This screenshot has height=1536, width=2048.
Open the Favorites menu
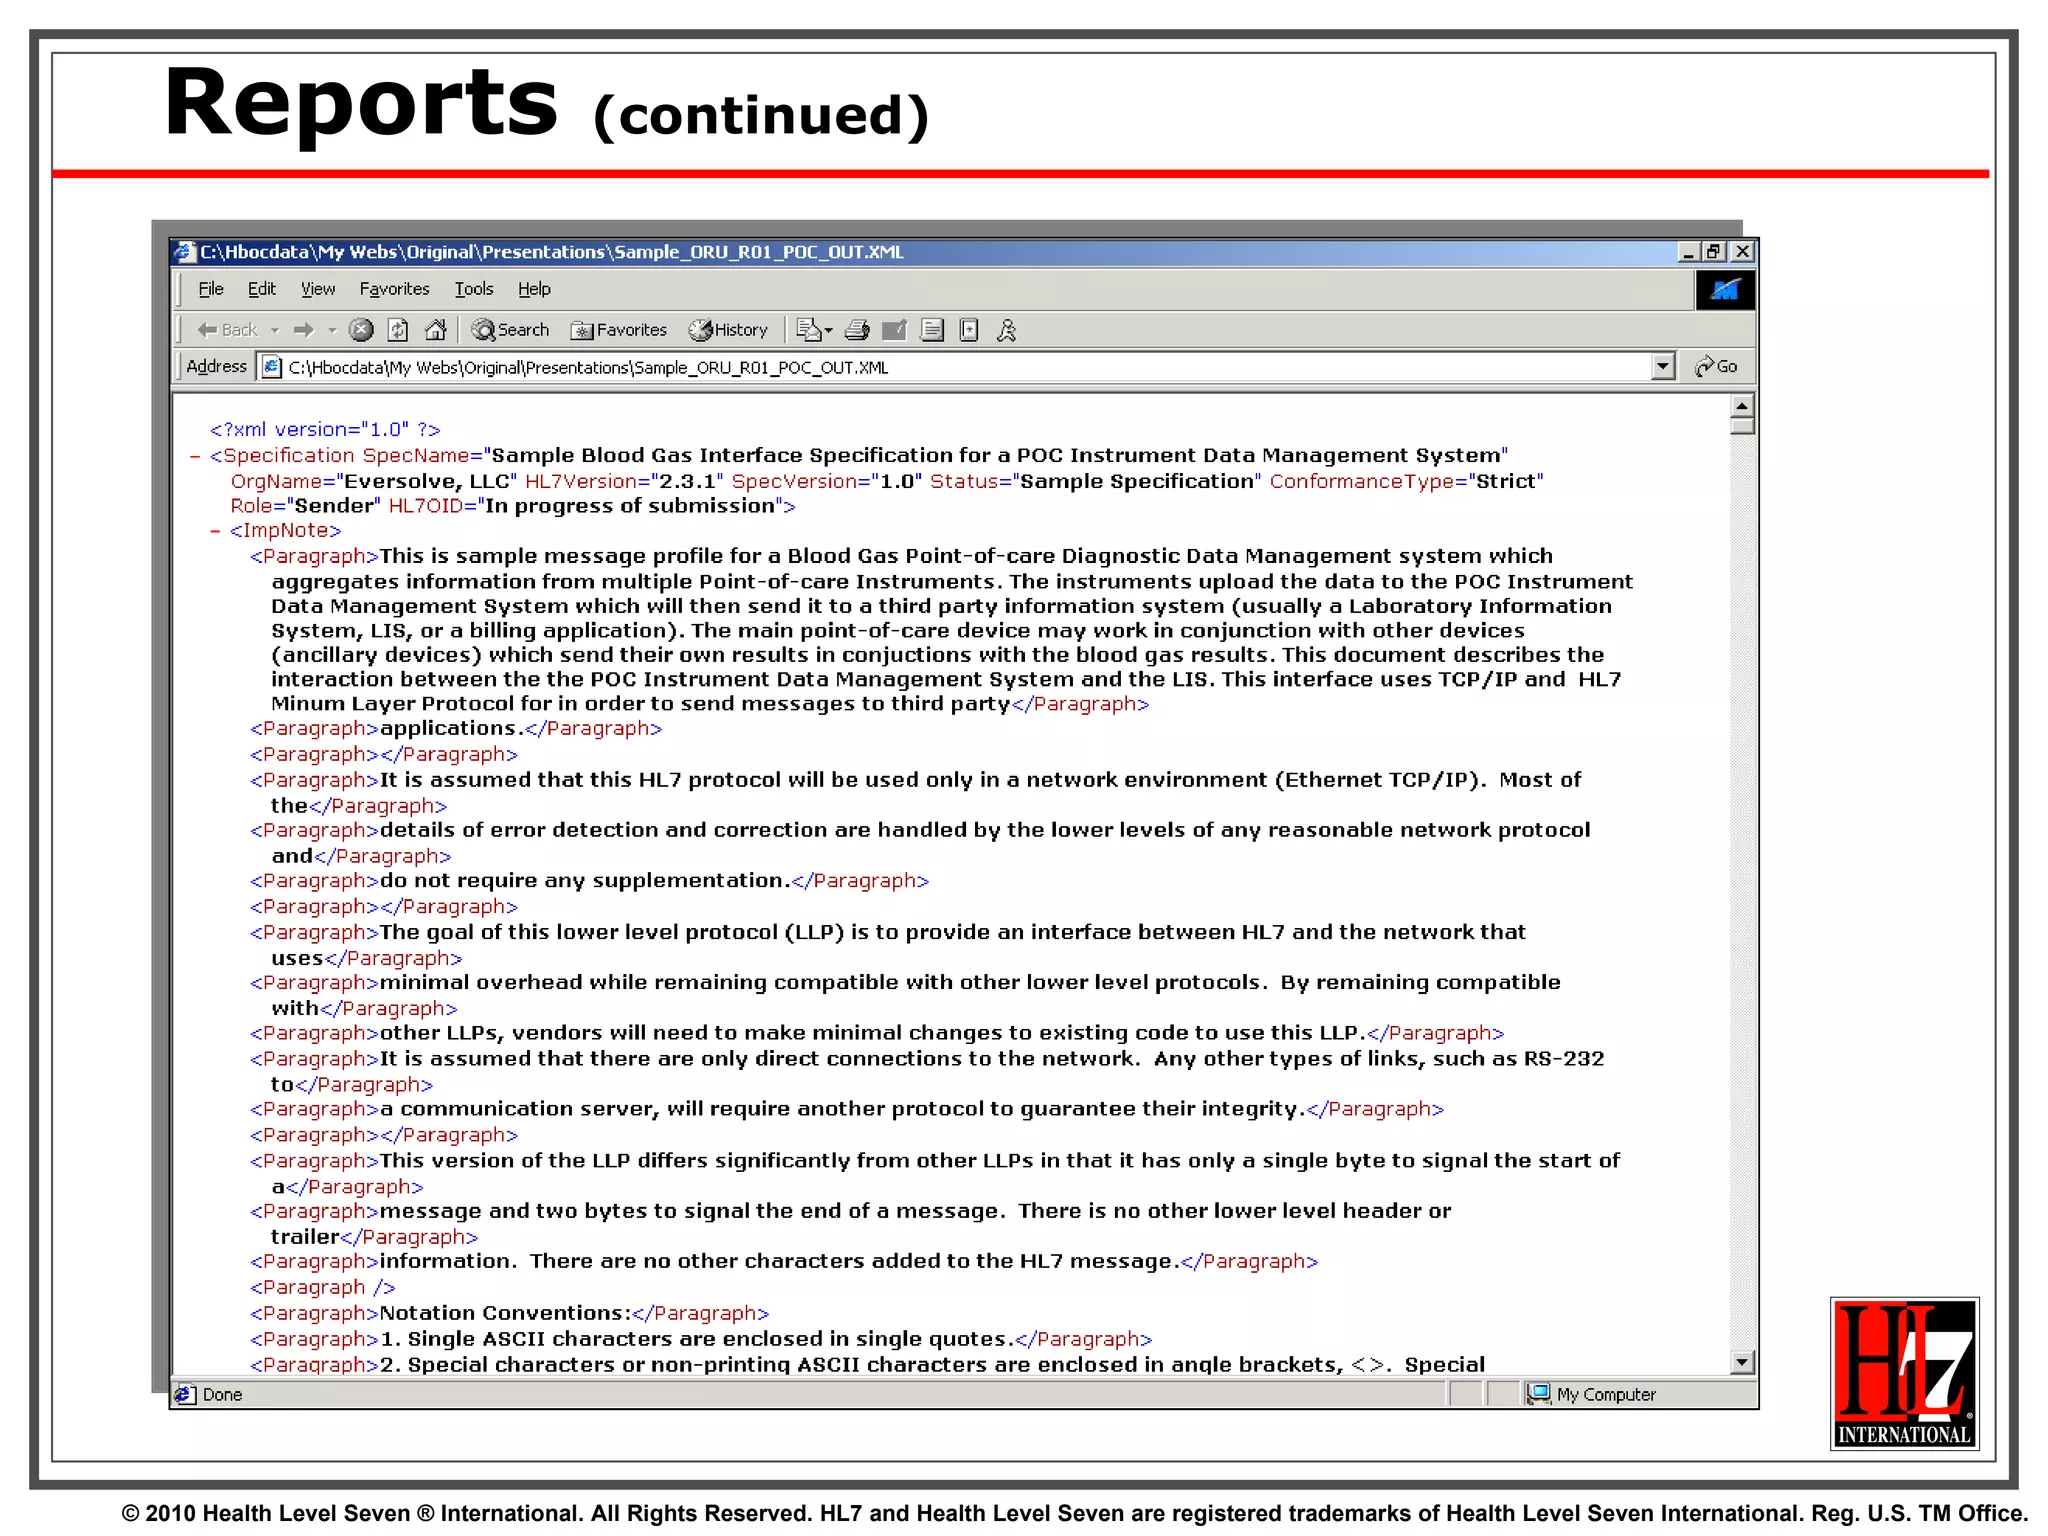coord(394,289)
